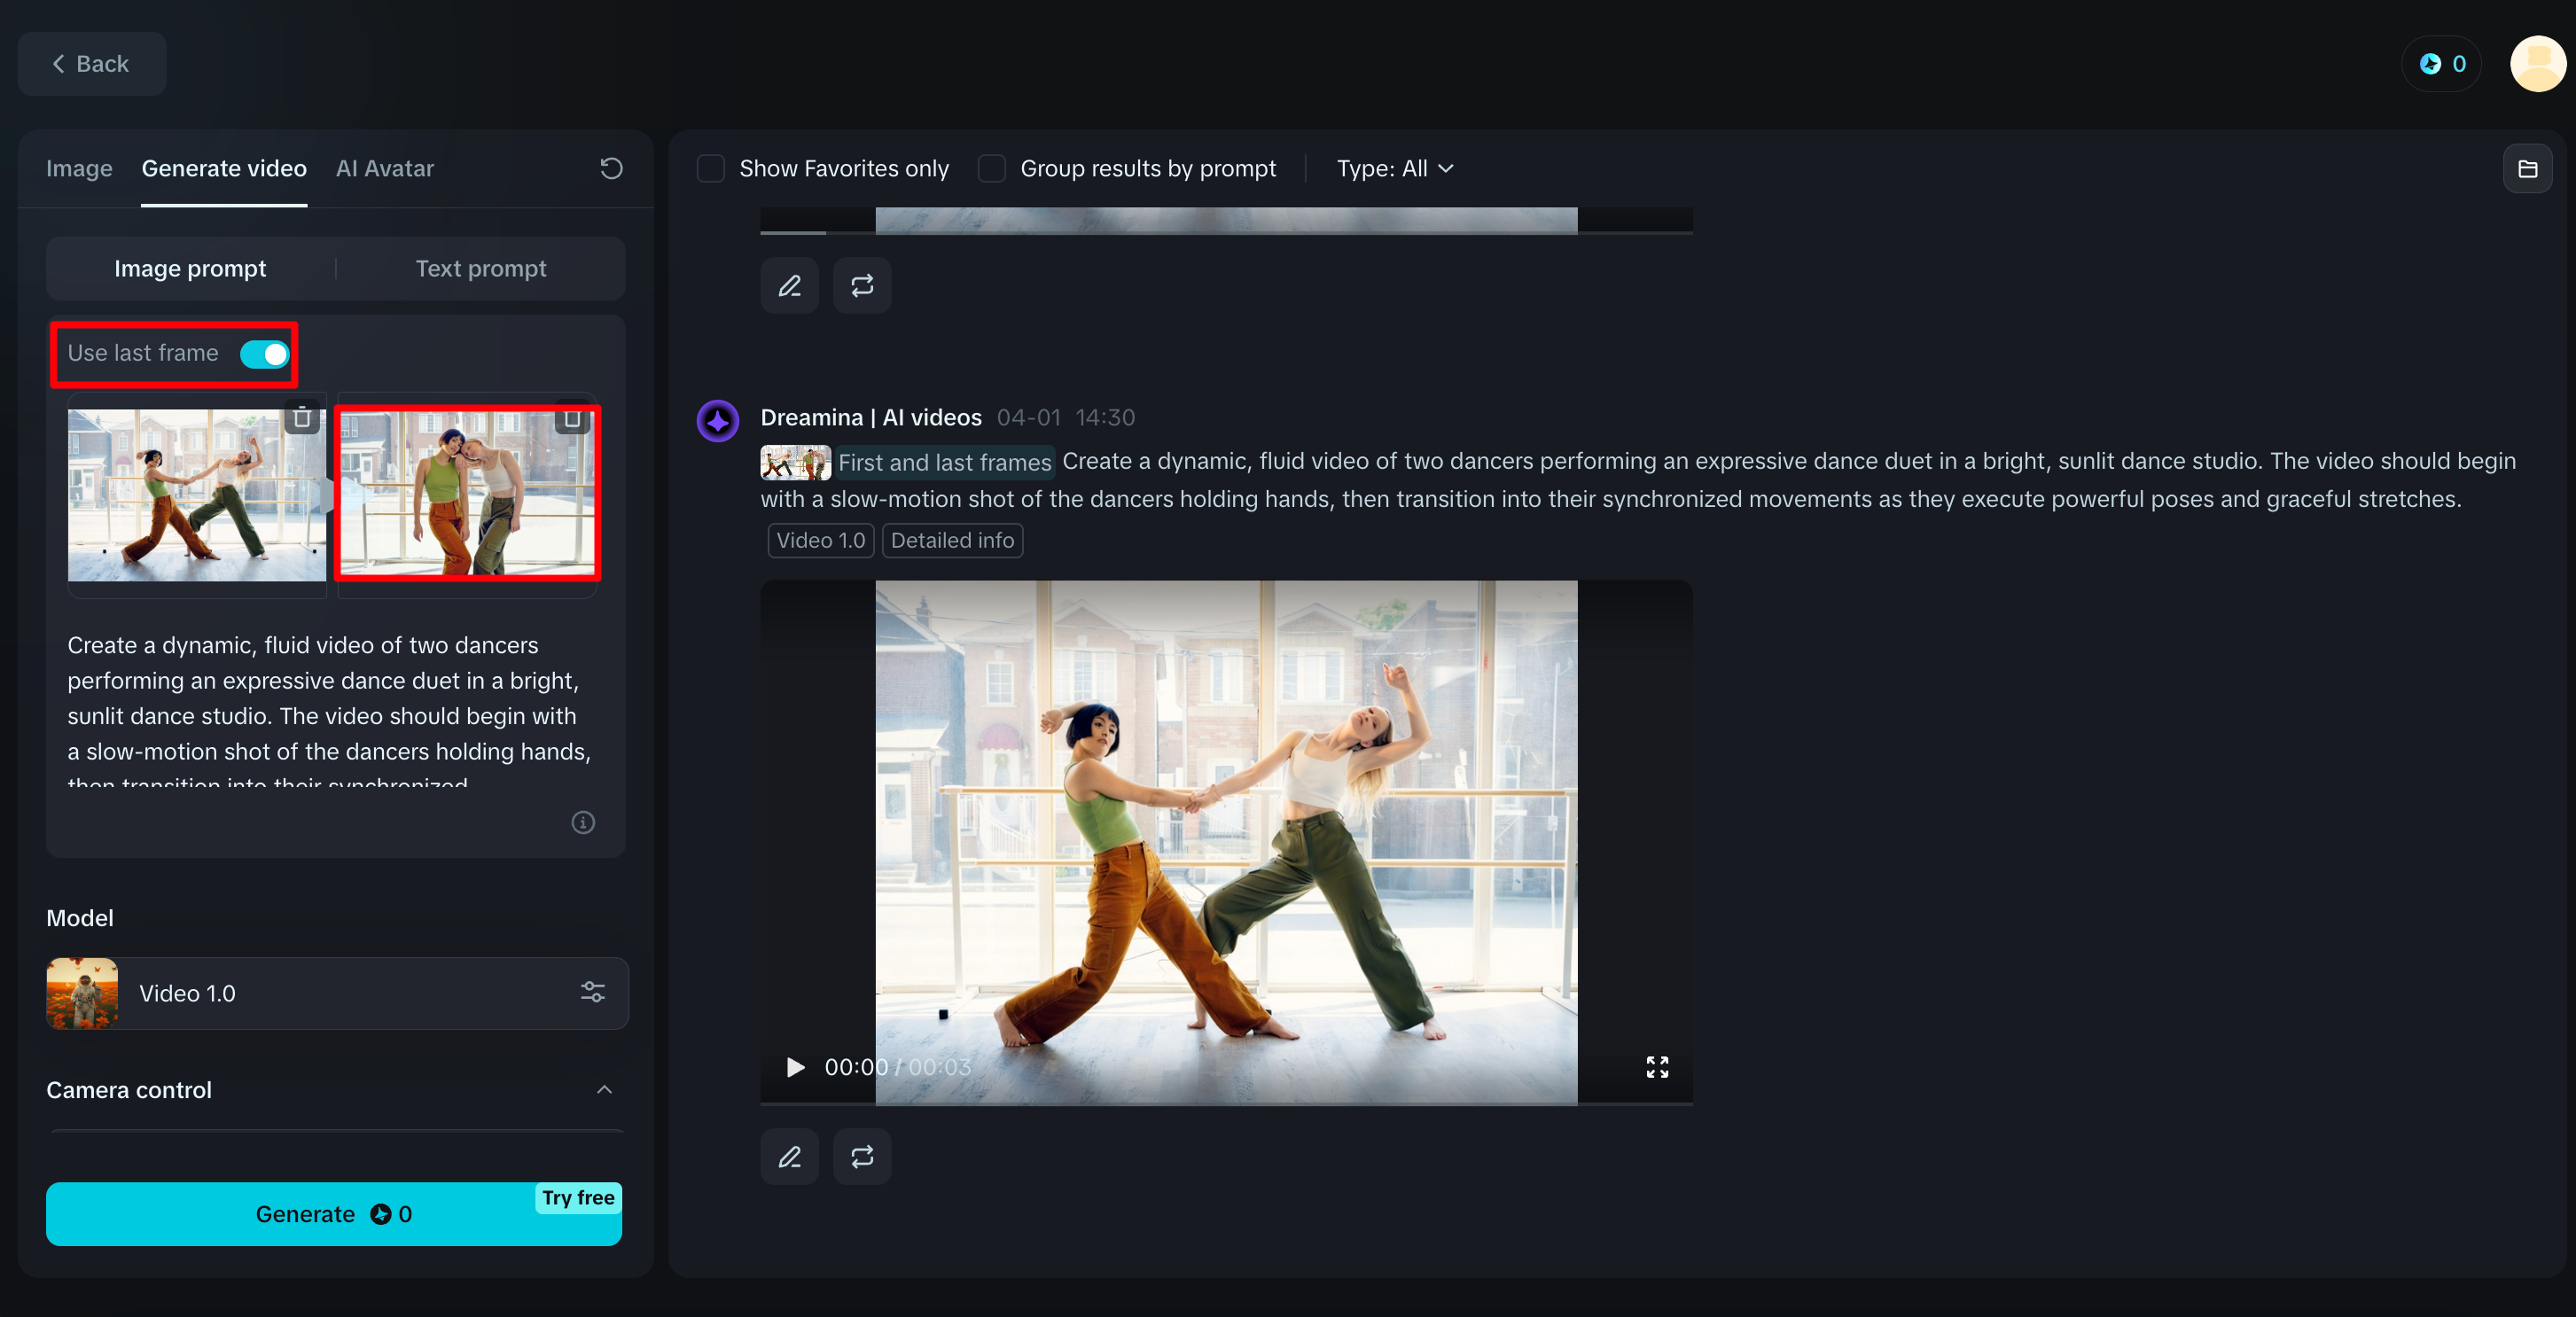Click the reset/refresh icon in left panel
Screen dimensions: 2576x1317
[x=611, y=168]
